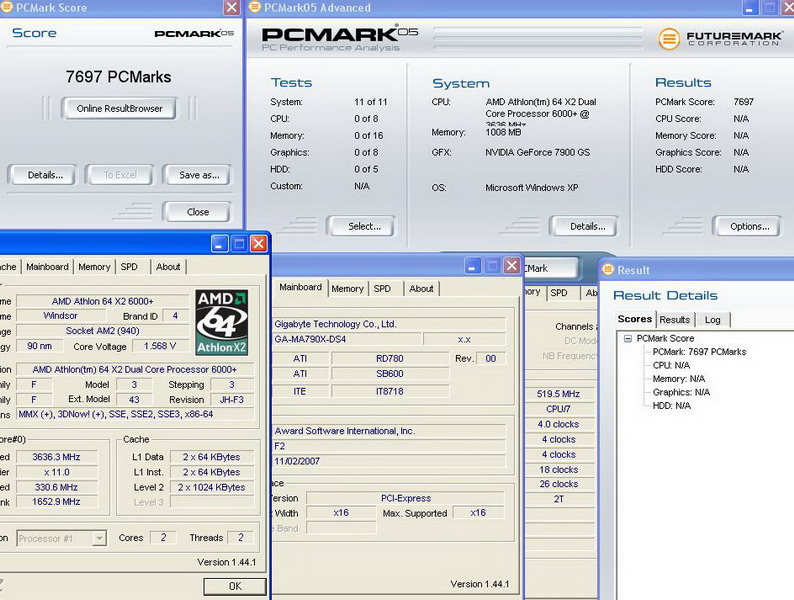The width and height of the screenshot is (794, 600).
Task: Minimize the PCMark05 Advanced window
Action: (750, 7)
